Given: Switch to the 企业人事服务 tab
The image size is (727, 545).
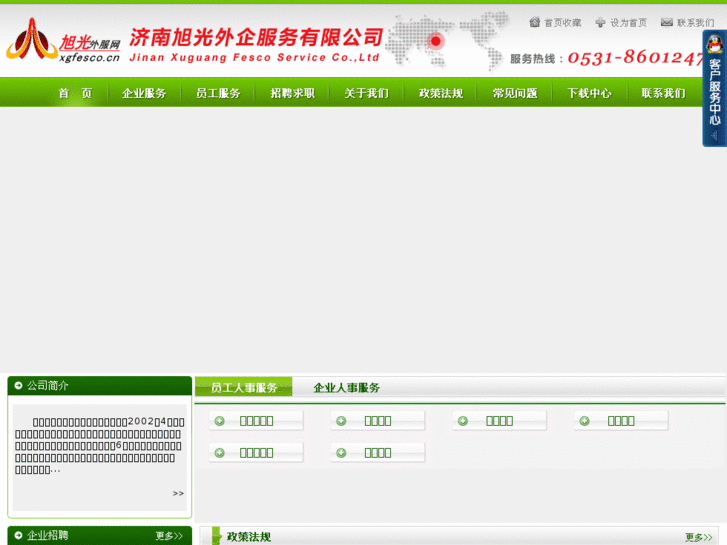Looking at the screenshot, I should 346,387.
